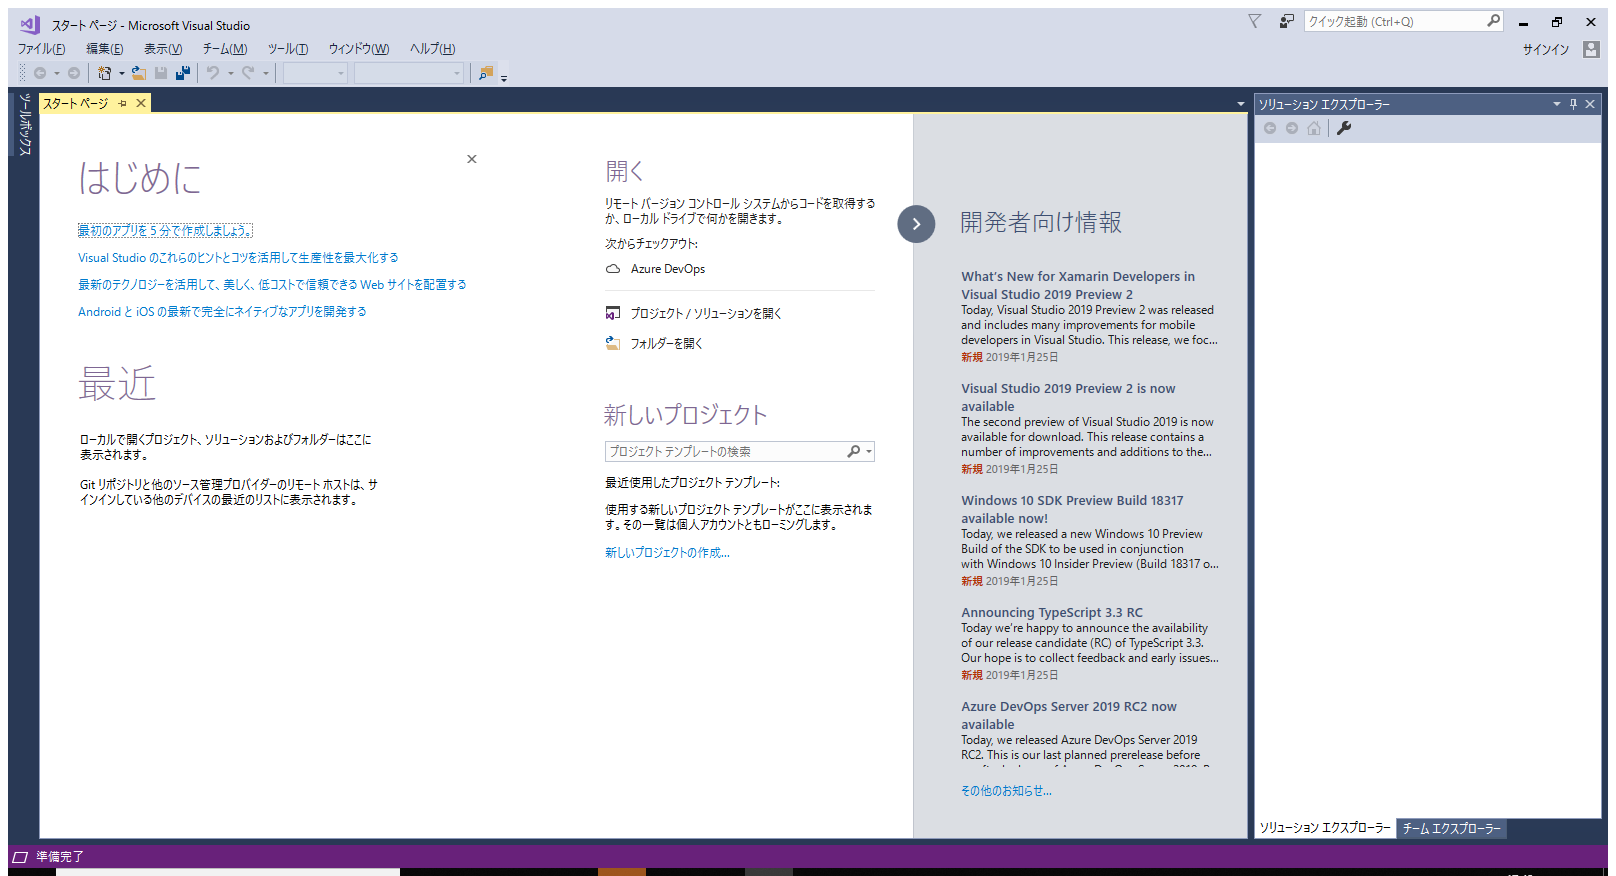Open Announcing TypeScript 3.3 RC article
The height and width of the screenshot is (876, 1616).
pos(1052,612)
